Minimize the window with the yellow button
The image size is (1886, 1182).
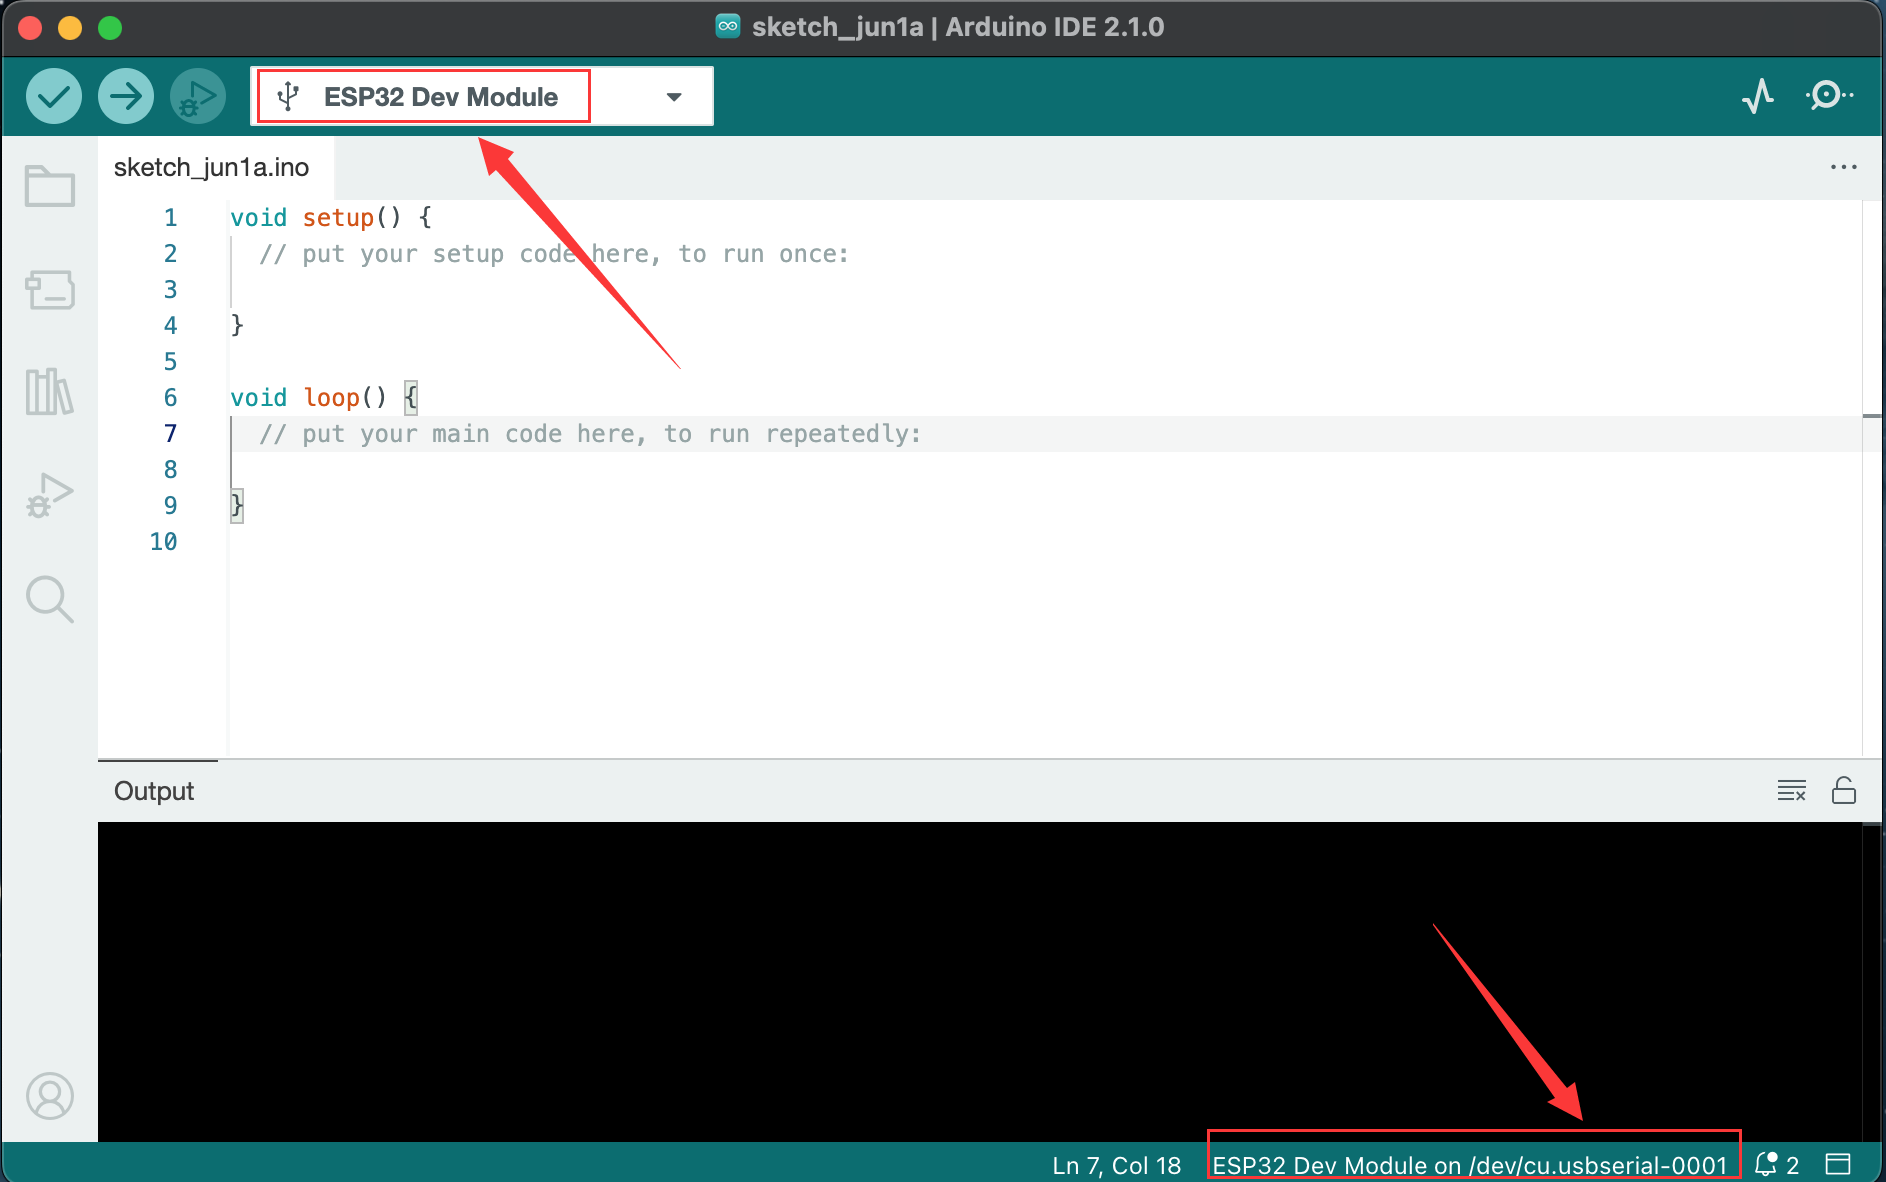pyautogui.click(x=70, y=28)
